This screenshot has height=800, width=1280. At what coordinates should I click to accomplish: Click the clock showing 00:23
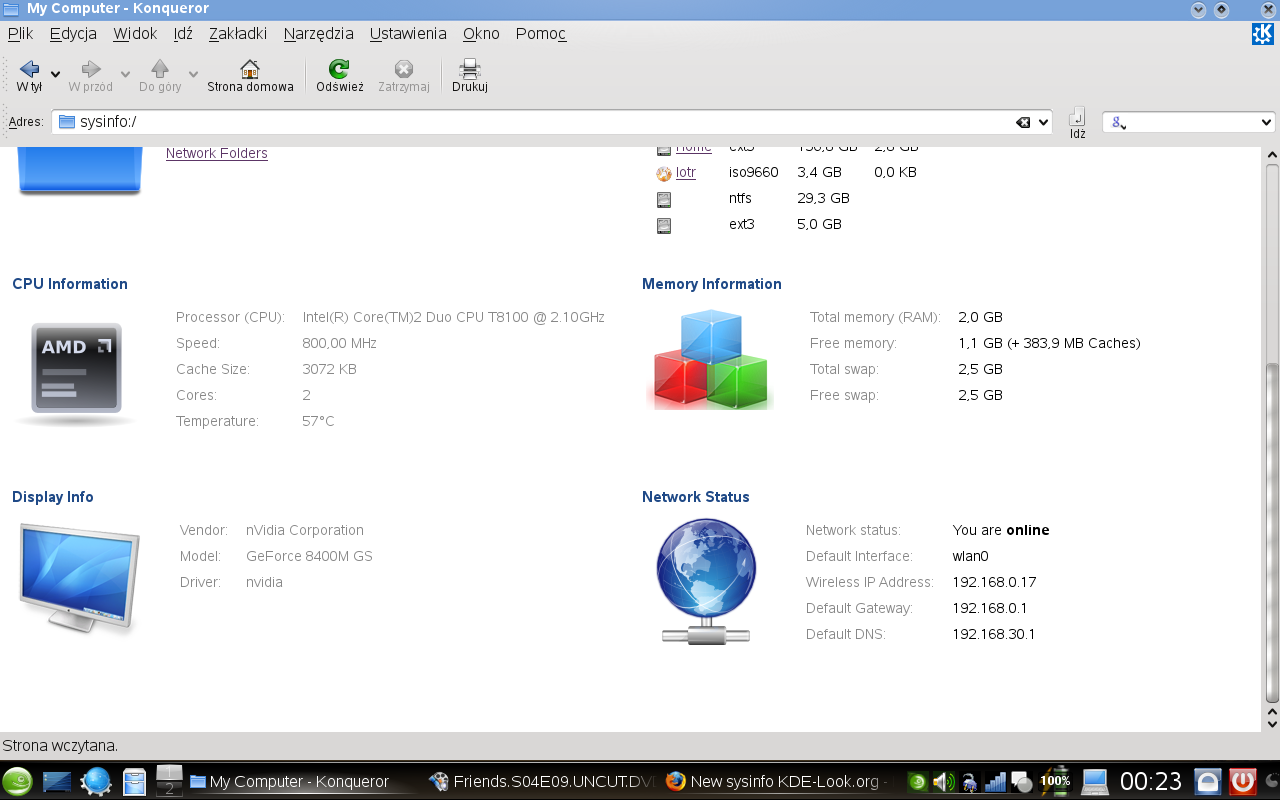click(x=1151, y=781)
